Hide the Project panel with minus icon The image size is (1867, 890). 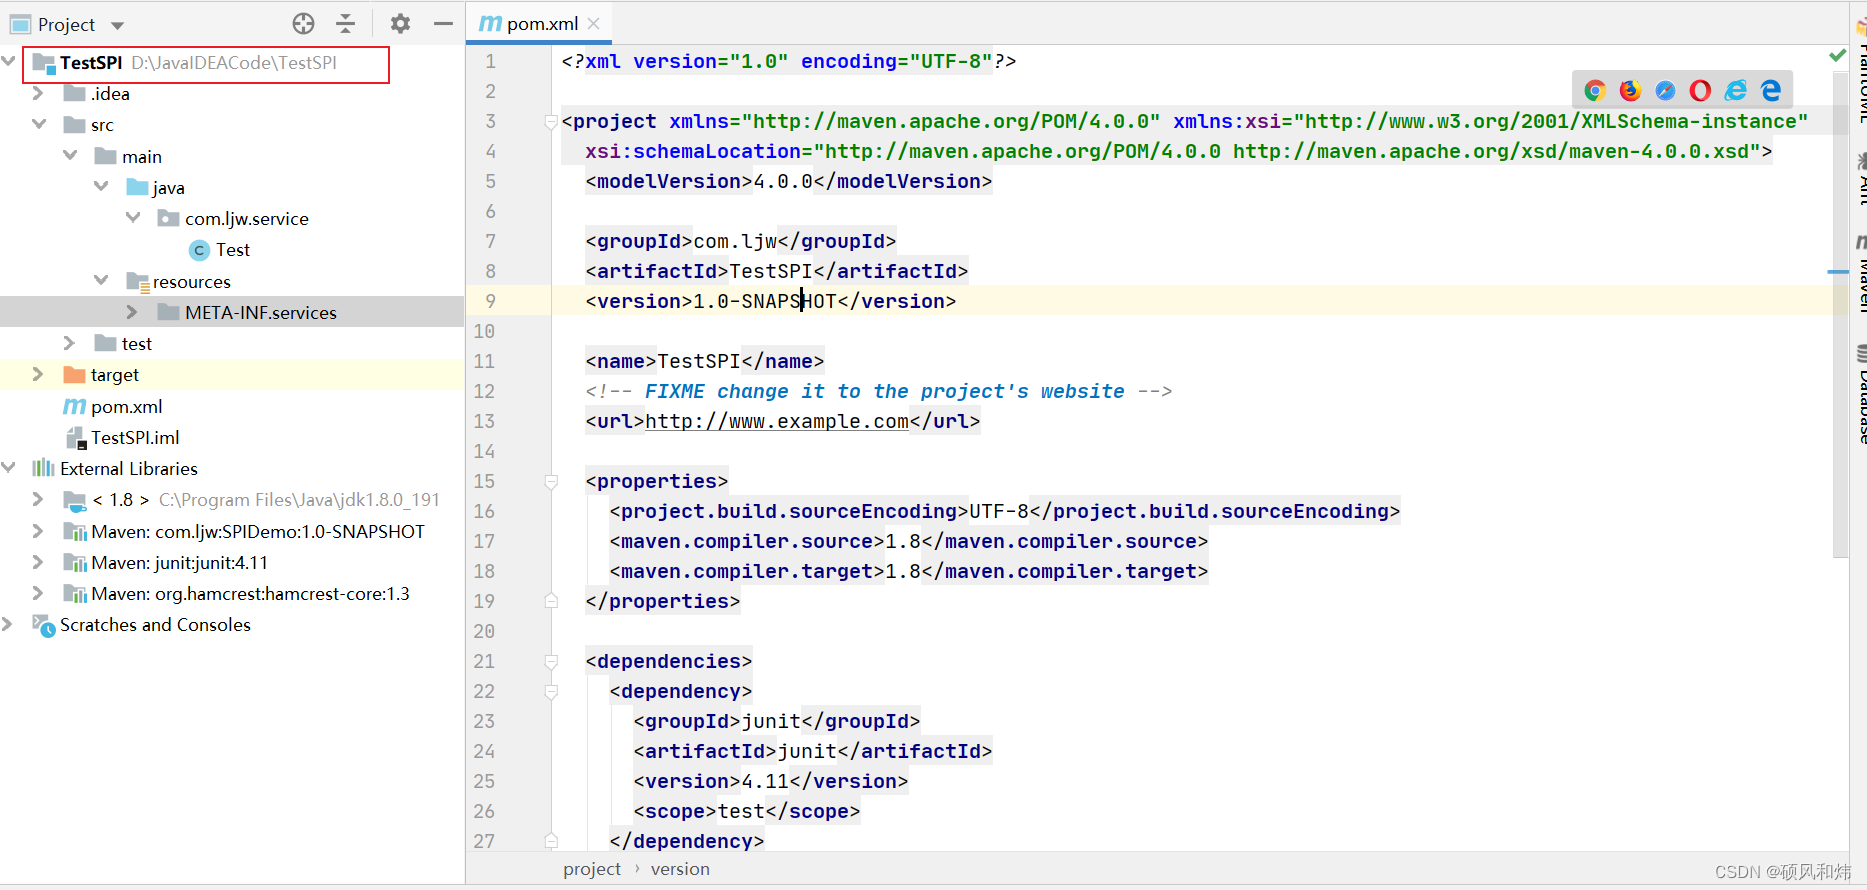(443, 23)
